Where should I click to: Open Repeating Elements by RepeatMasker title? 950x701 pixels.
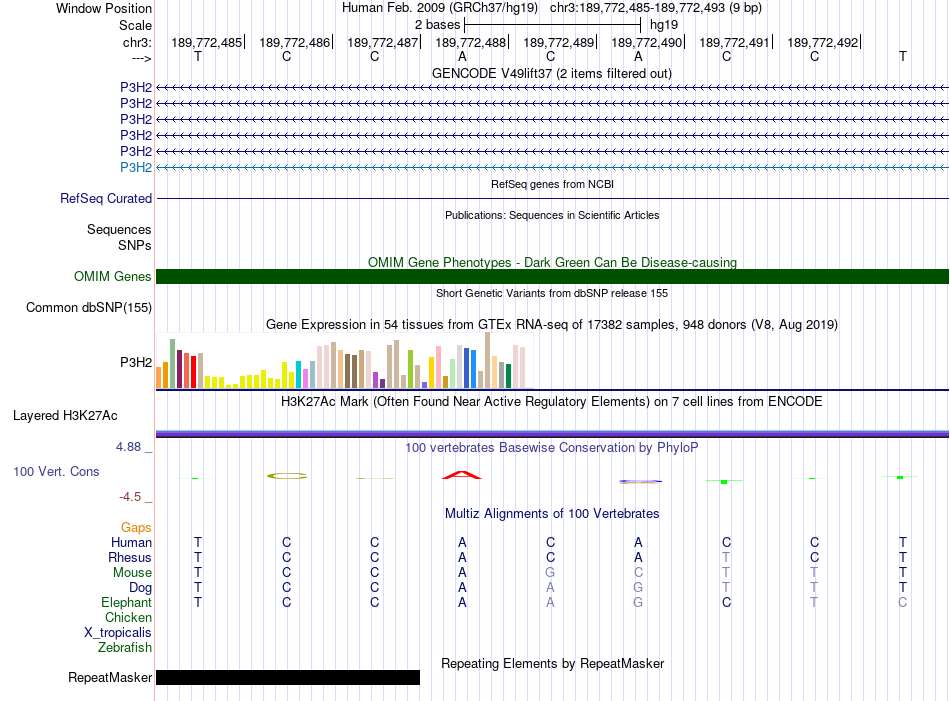click(x=552, y=663)
